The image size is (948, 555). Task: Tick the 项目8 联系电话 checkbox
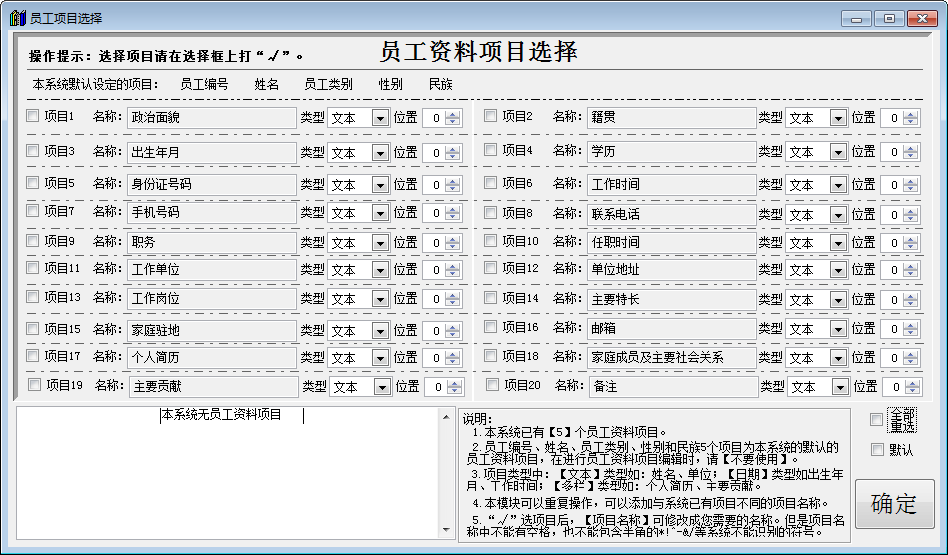491,213
